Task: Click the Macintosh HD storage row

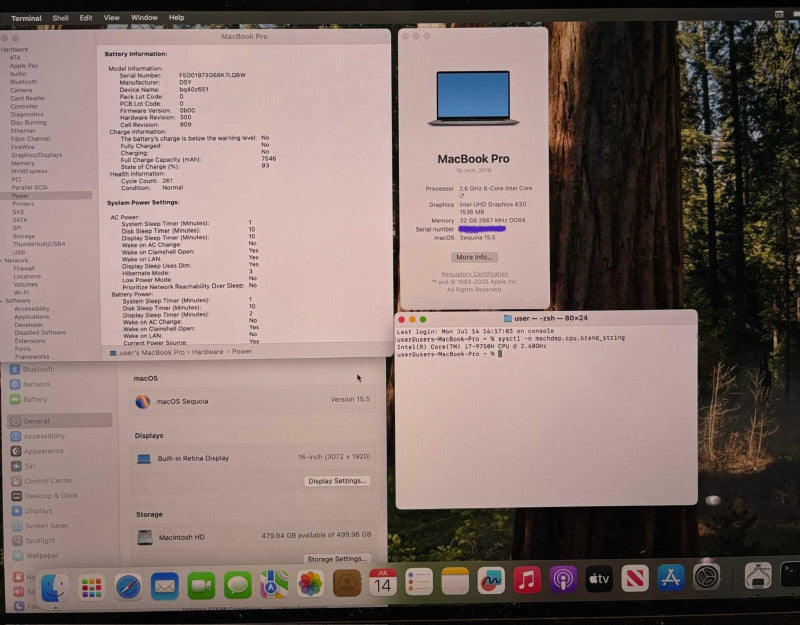Action: pyautogui.click(x=254, y=537)
